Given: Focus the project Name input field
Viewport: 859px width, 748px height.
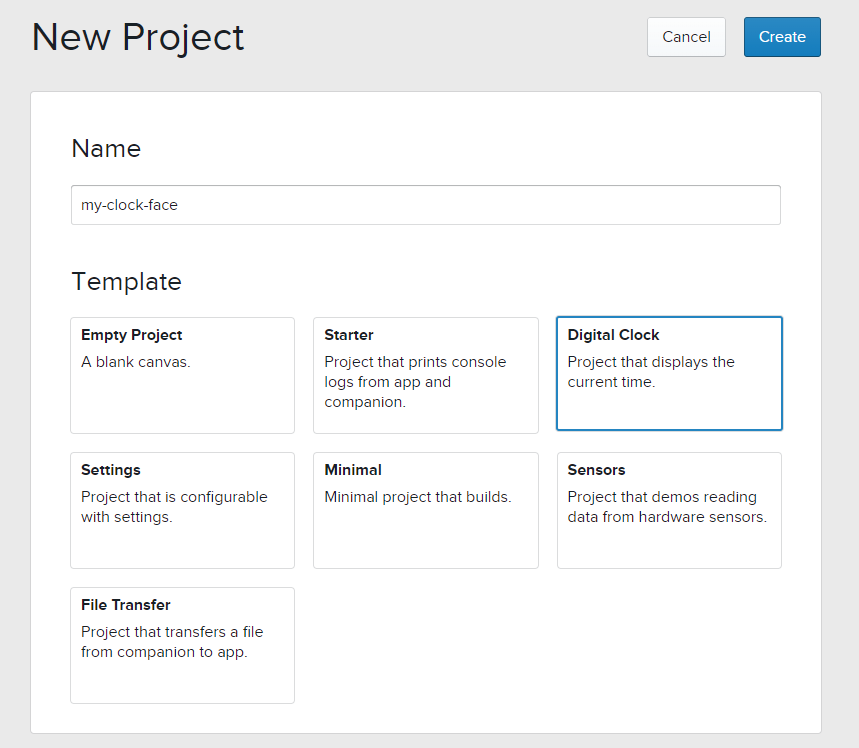Looking at the screenshot, I should (x=425, y=205).
